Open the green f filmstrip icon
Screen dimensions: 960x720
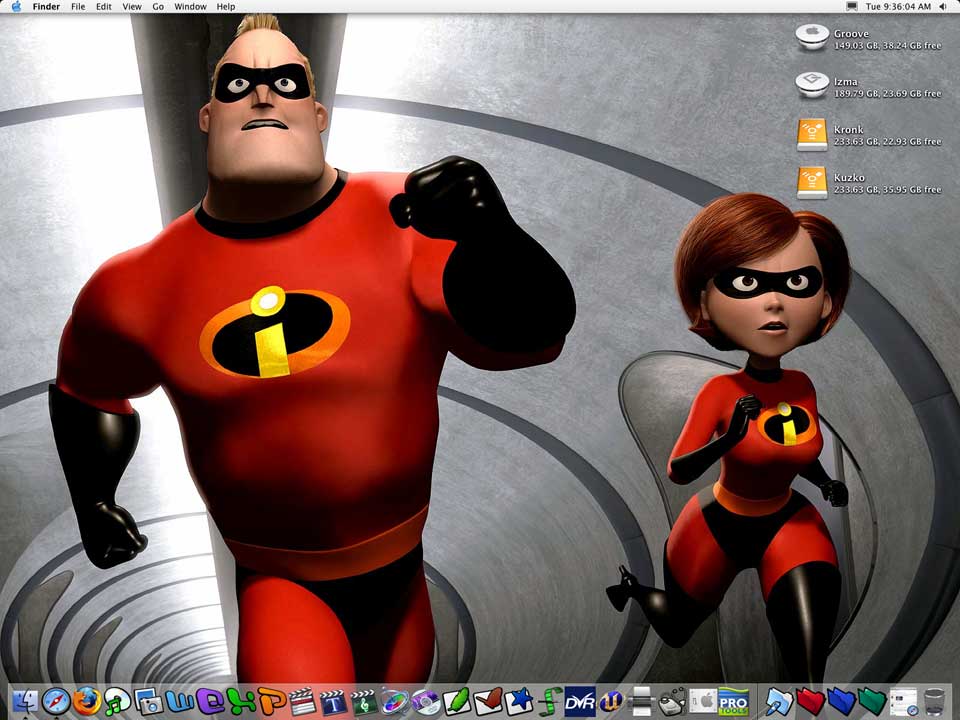click(549, 701)
